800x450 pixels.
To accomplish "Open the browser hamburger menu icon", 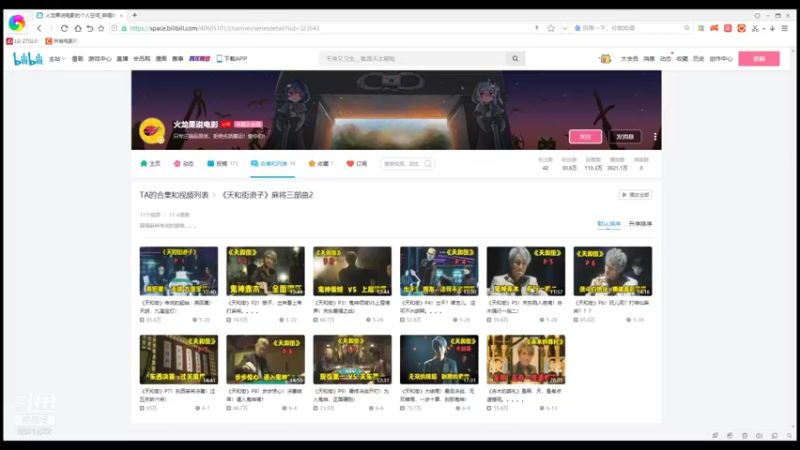I will (x=785, y=29).
